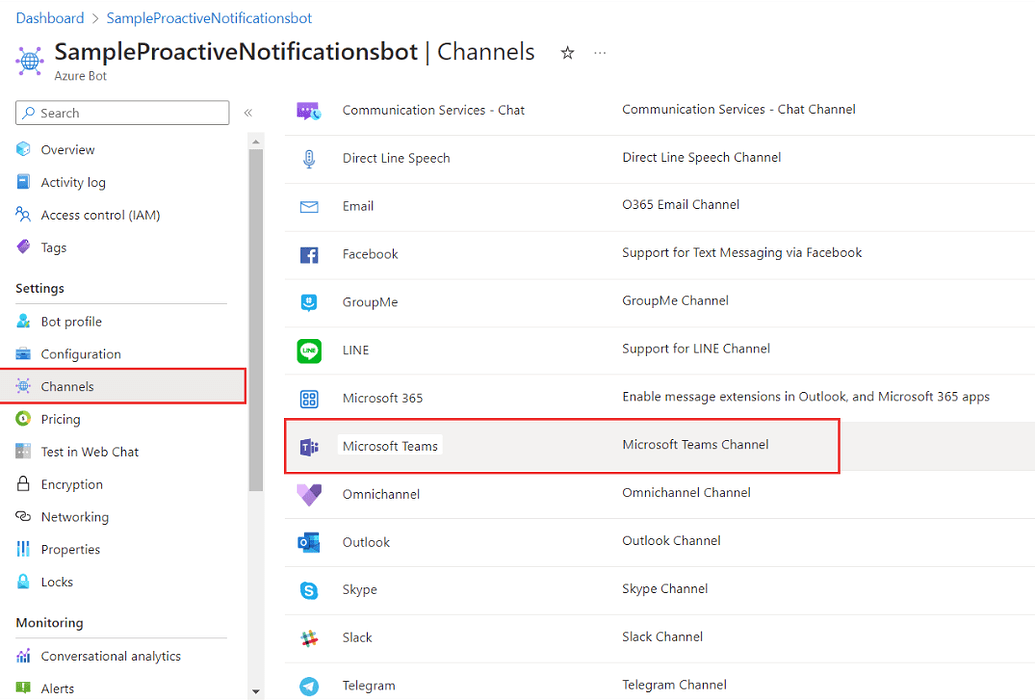Collapse the sidebar with the double chevron

(x=248, y=113)
